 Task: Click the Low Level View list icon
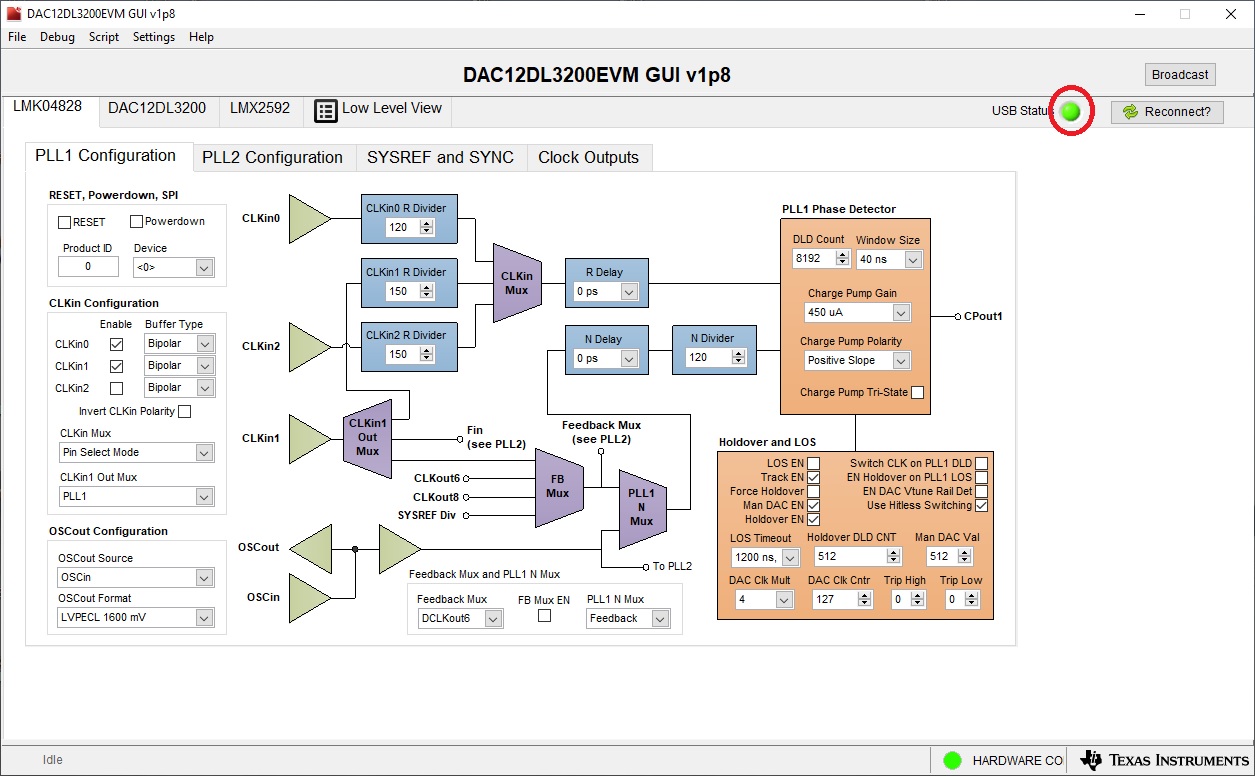pos(326,110)
